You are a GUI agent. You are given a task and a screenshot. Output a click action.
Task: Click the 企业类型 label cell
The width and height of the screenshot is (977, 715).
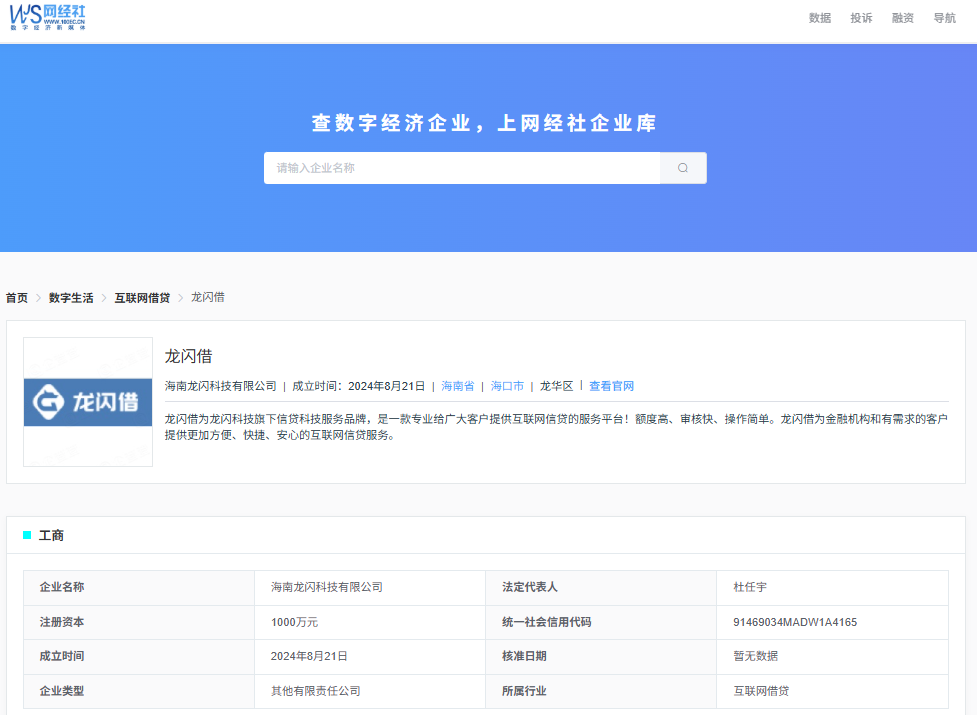139,691
